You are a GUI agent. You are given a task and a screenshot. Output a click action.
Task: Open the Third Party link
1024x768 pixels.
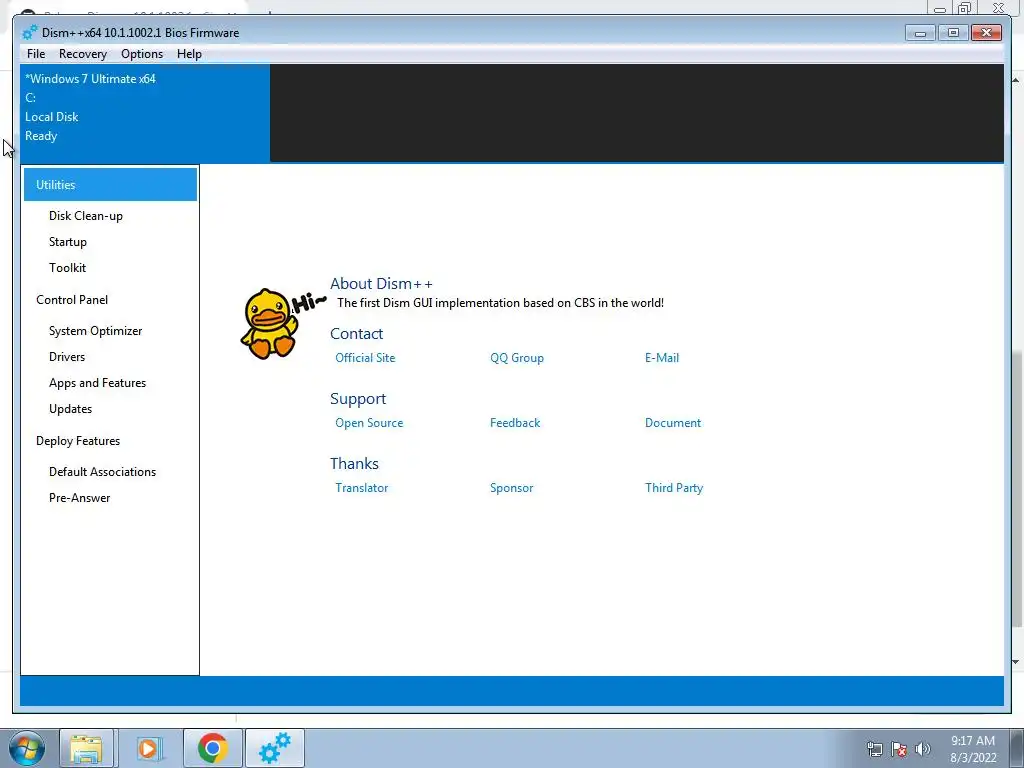click(673, 488)
